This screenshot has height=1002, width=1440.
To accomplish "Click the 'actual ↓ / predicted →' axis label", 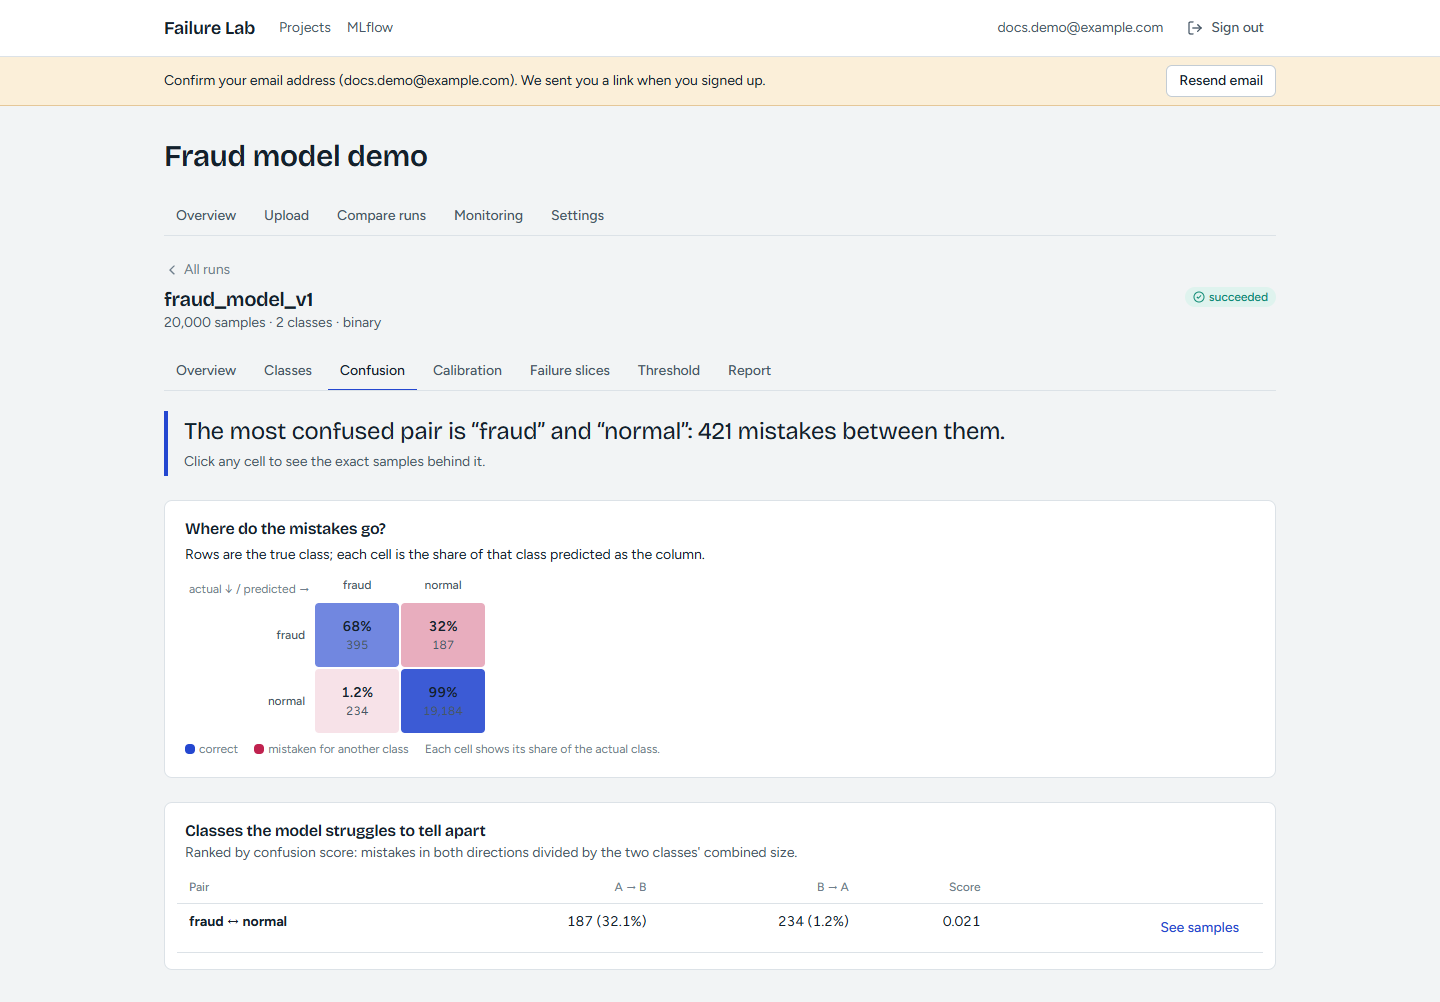I will point(249,589).
